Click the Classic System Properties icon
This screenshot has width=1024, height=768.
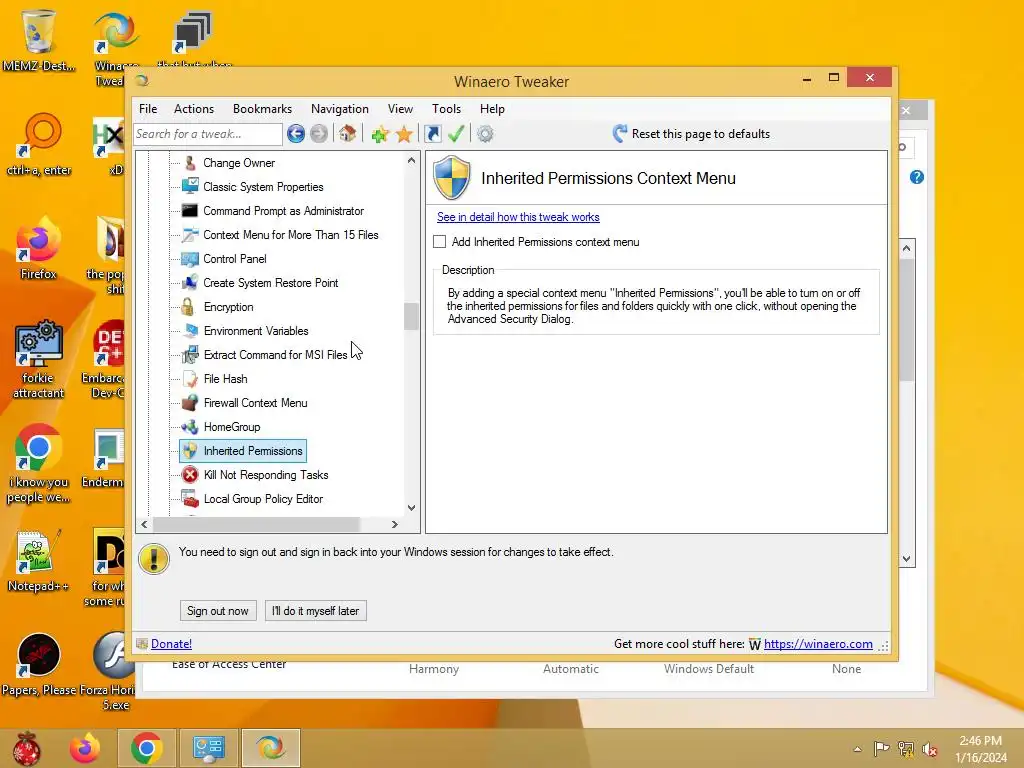(x=190, y=186)
